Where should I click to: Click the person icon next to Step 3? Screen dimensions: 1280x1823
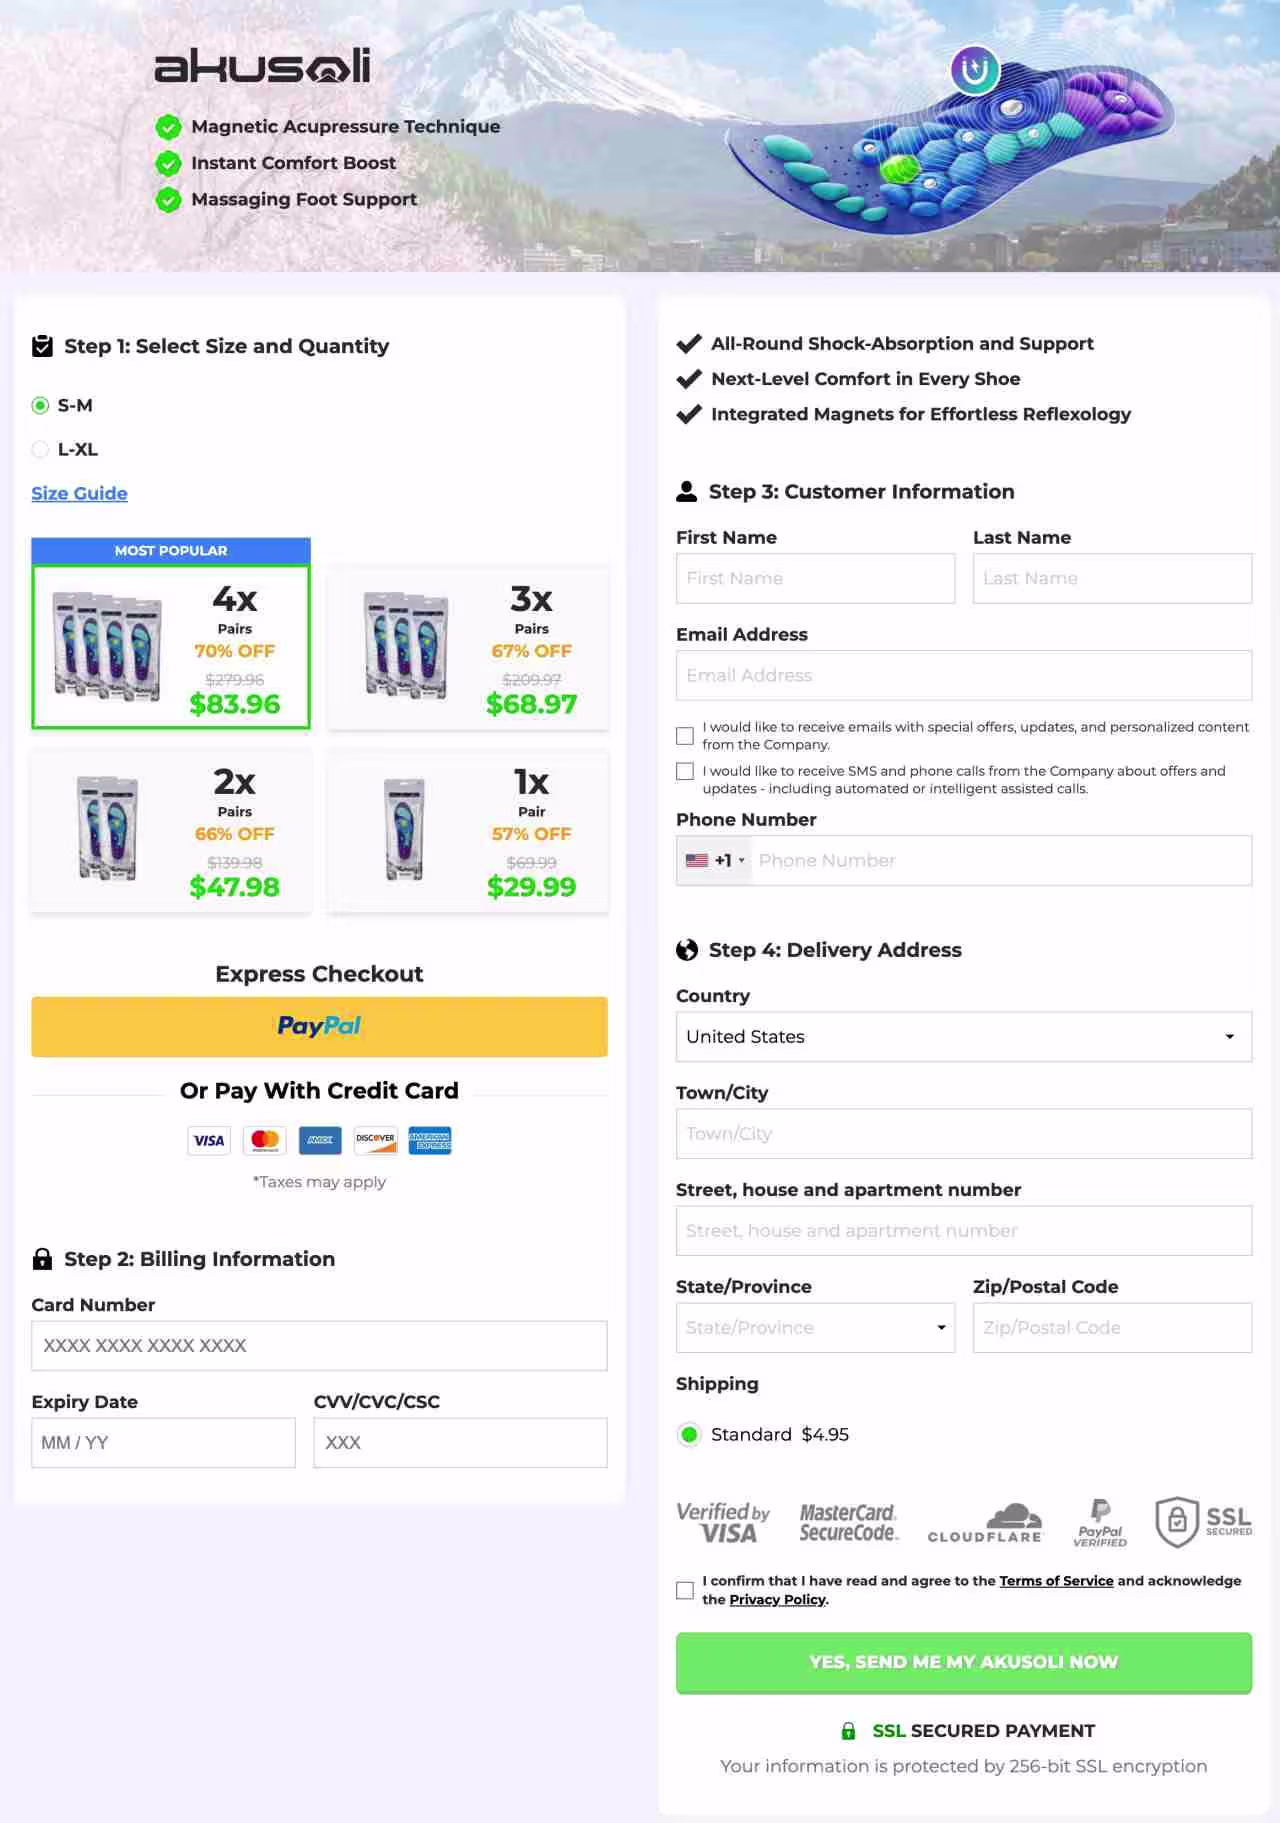click(x=687, y=491)
